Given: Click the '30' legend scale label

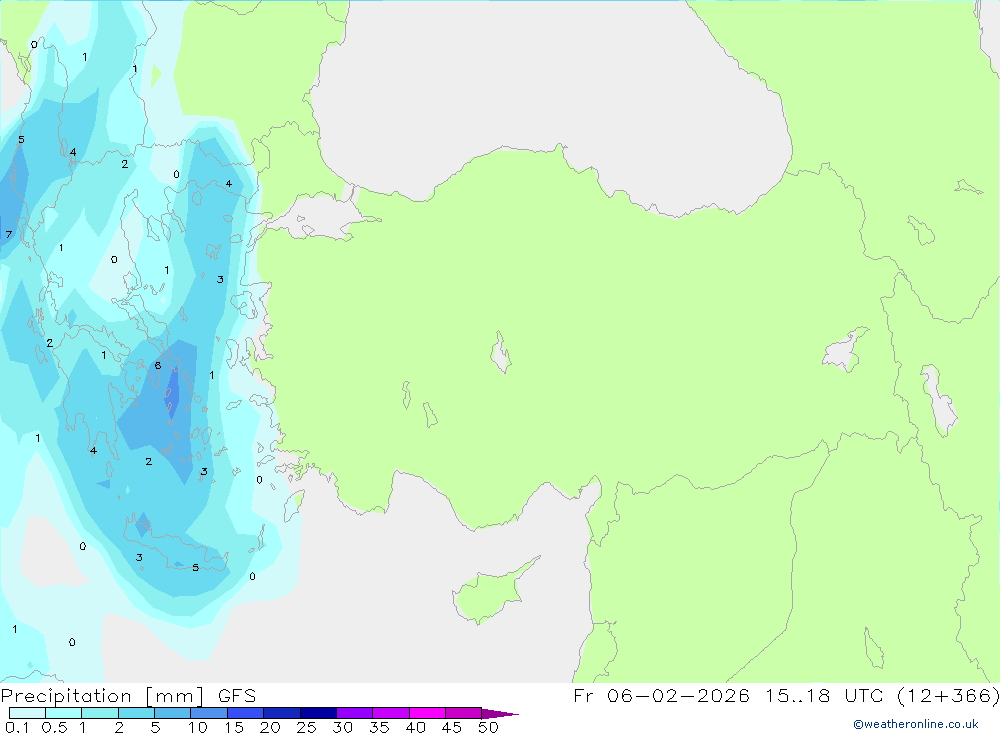Looking at the screenshot, I should tap(343, 727).
